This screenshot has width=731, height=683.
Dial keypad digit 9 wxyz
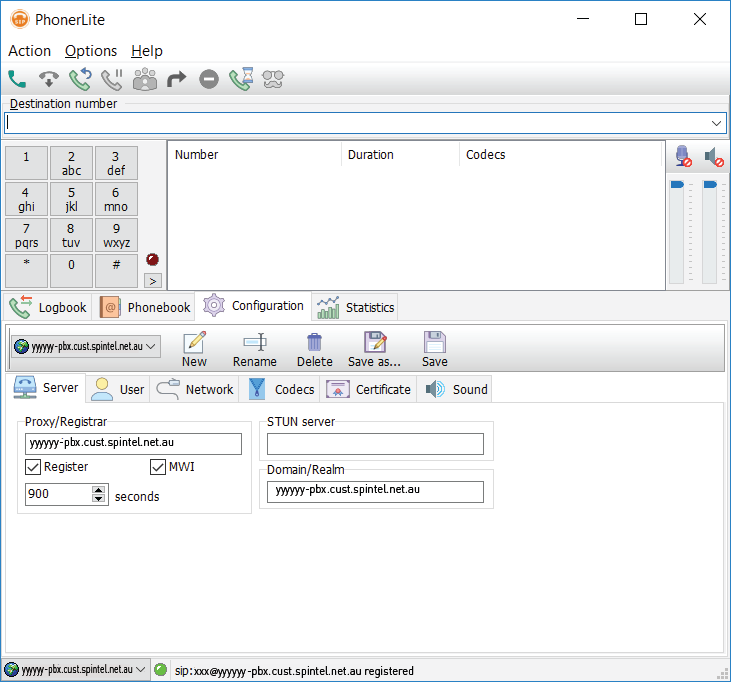click(x=116, y=235)
